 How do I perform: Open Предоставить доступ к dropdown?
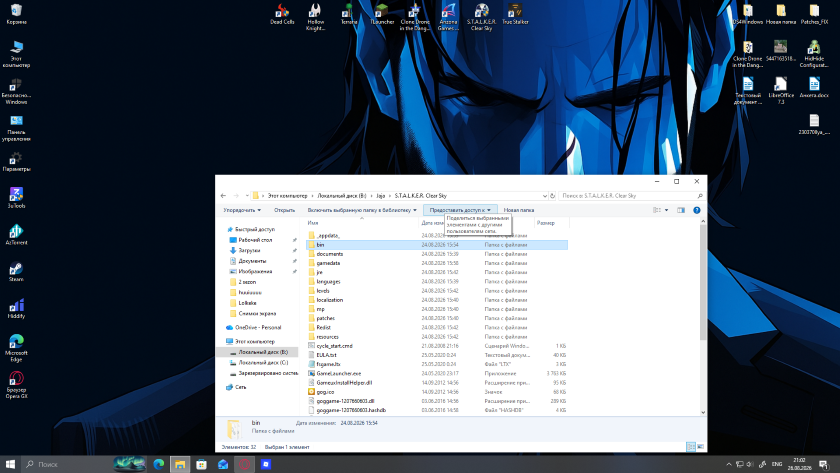pos(460,210)
